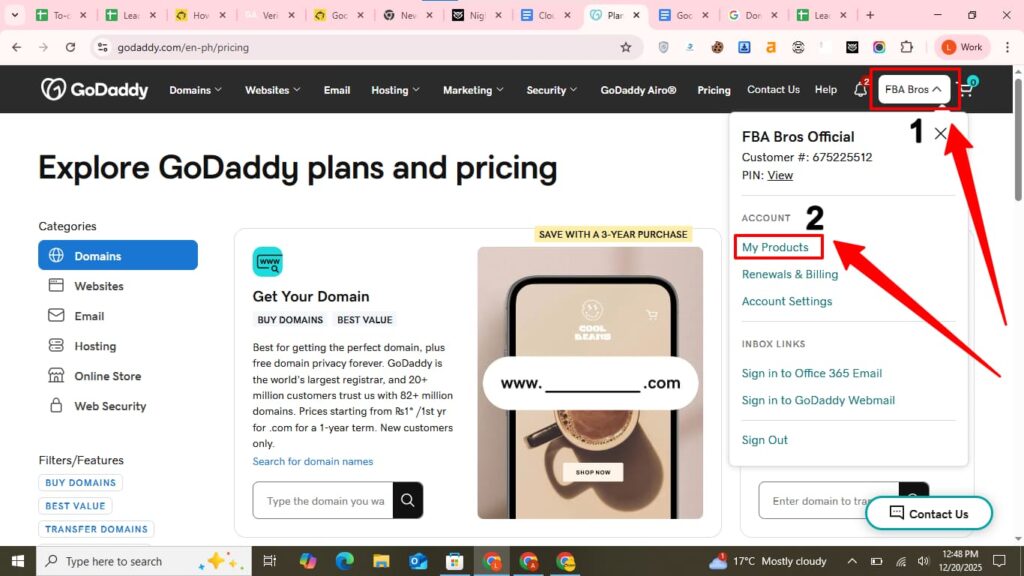Bookmark page with the star icon

626,47
